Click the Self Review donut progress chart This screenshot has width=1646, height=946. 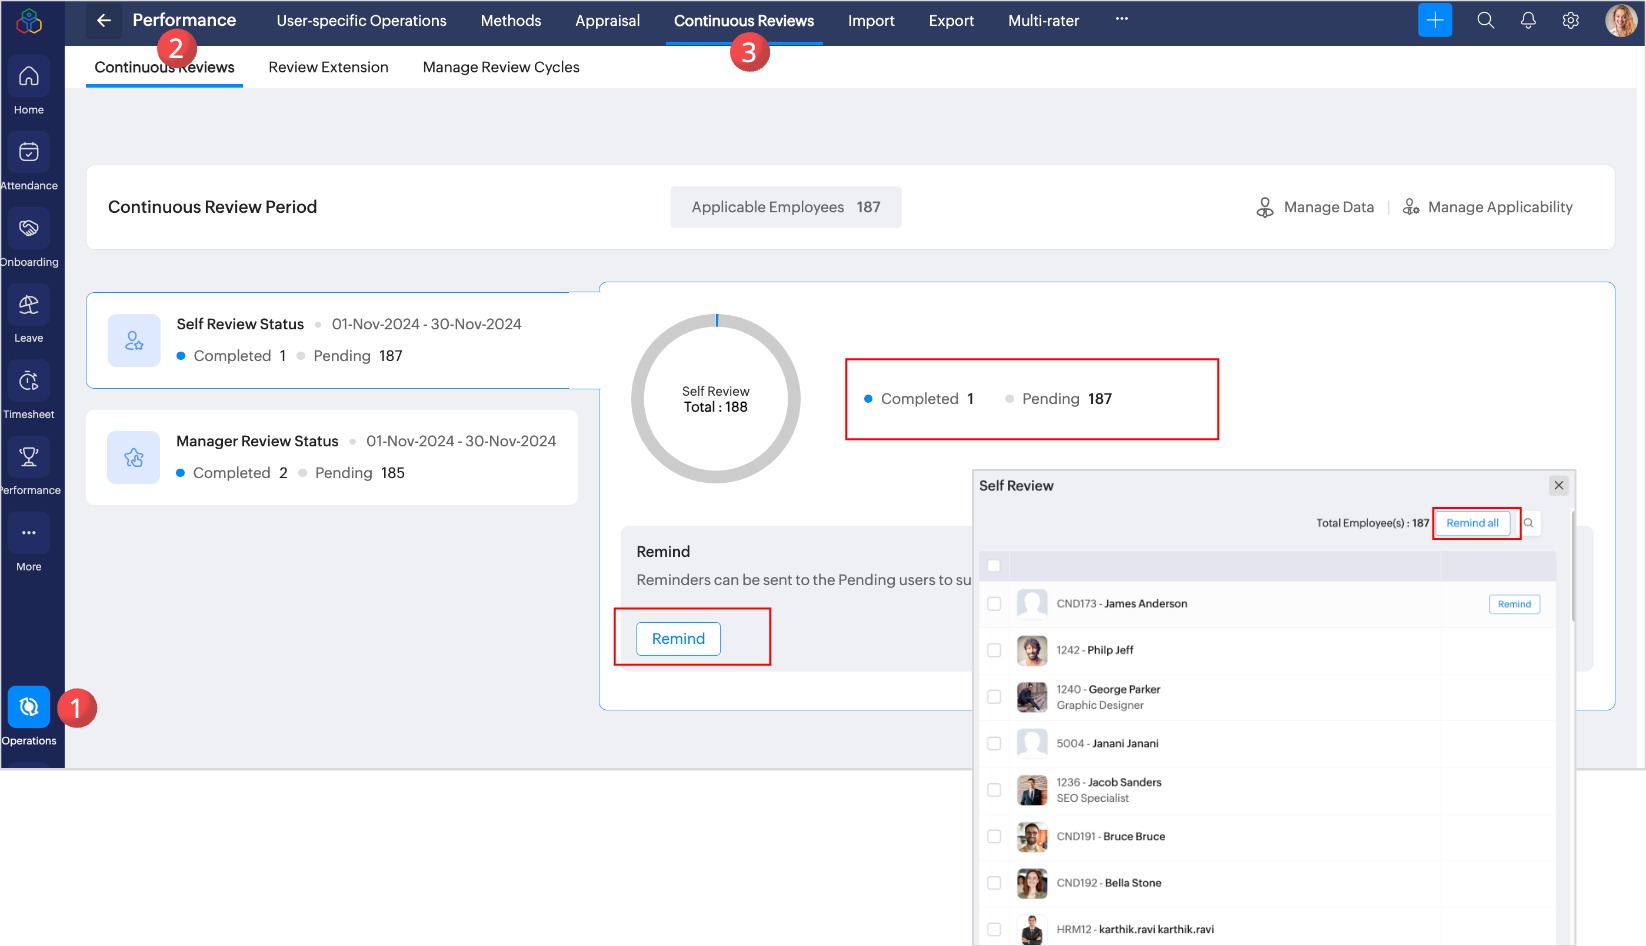click(x=716, y=399)
